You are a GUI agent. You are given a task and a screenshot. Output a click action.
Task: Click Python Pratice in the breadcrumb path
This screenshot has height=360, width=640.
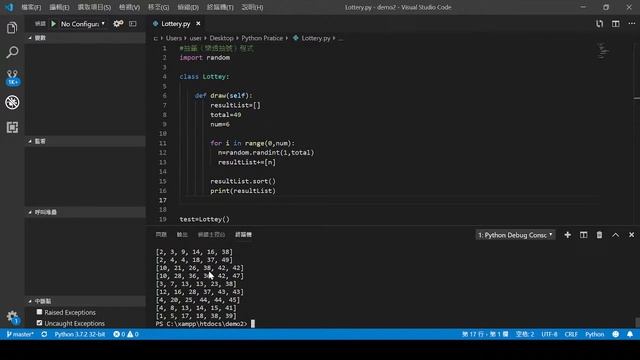pyautogui.click(x=262, y=38)
